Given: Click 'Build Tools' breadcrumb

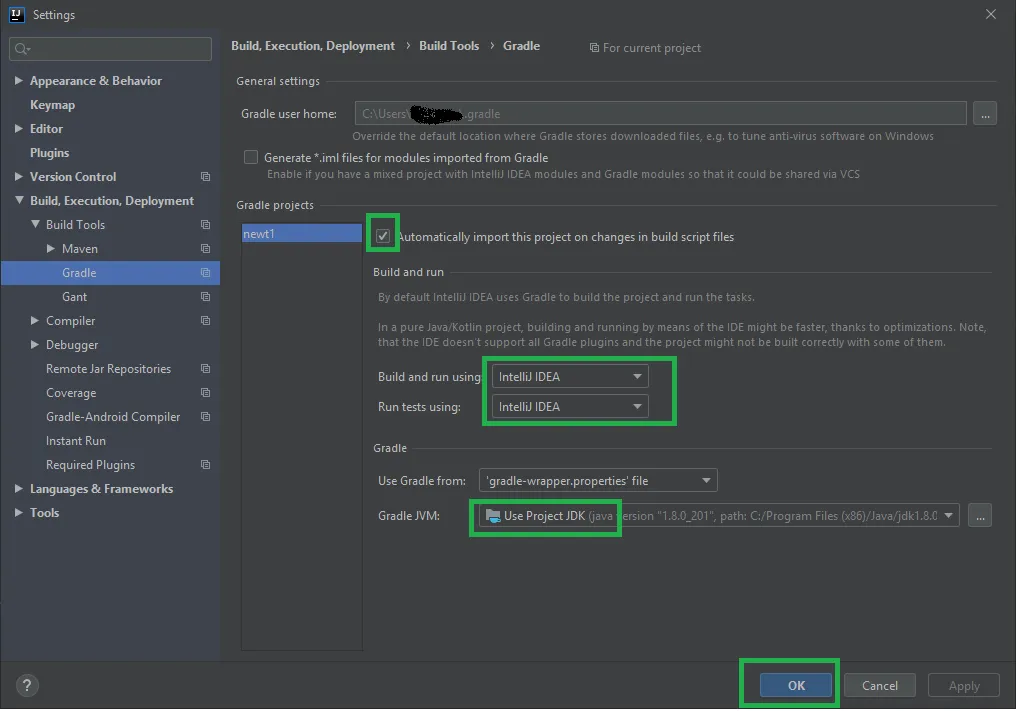Looking at the screenshot, I should [x=449, y=45].
